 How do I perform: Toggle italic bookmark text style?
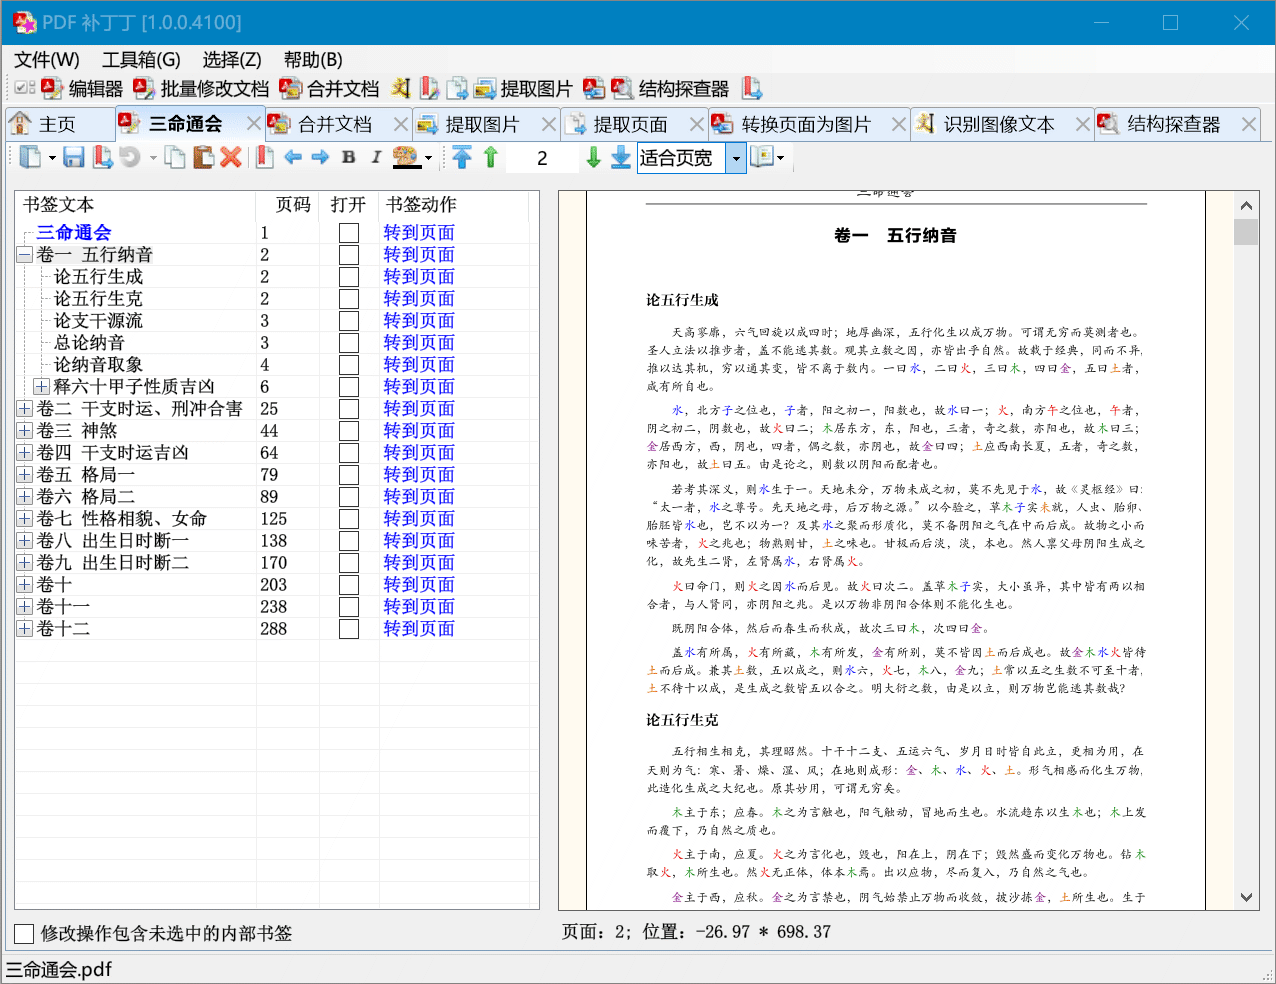[x=376, y=157]
